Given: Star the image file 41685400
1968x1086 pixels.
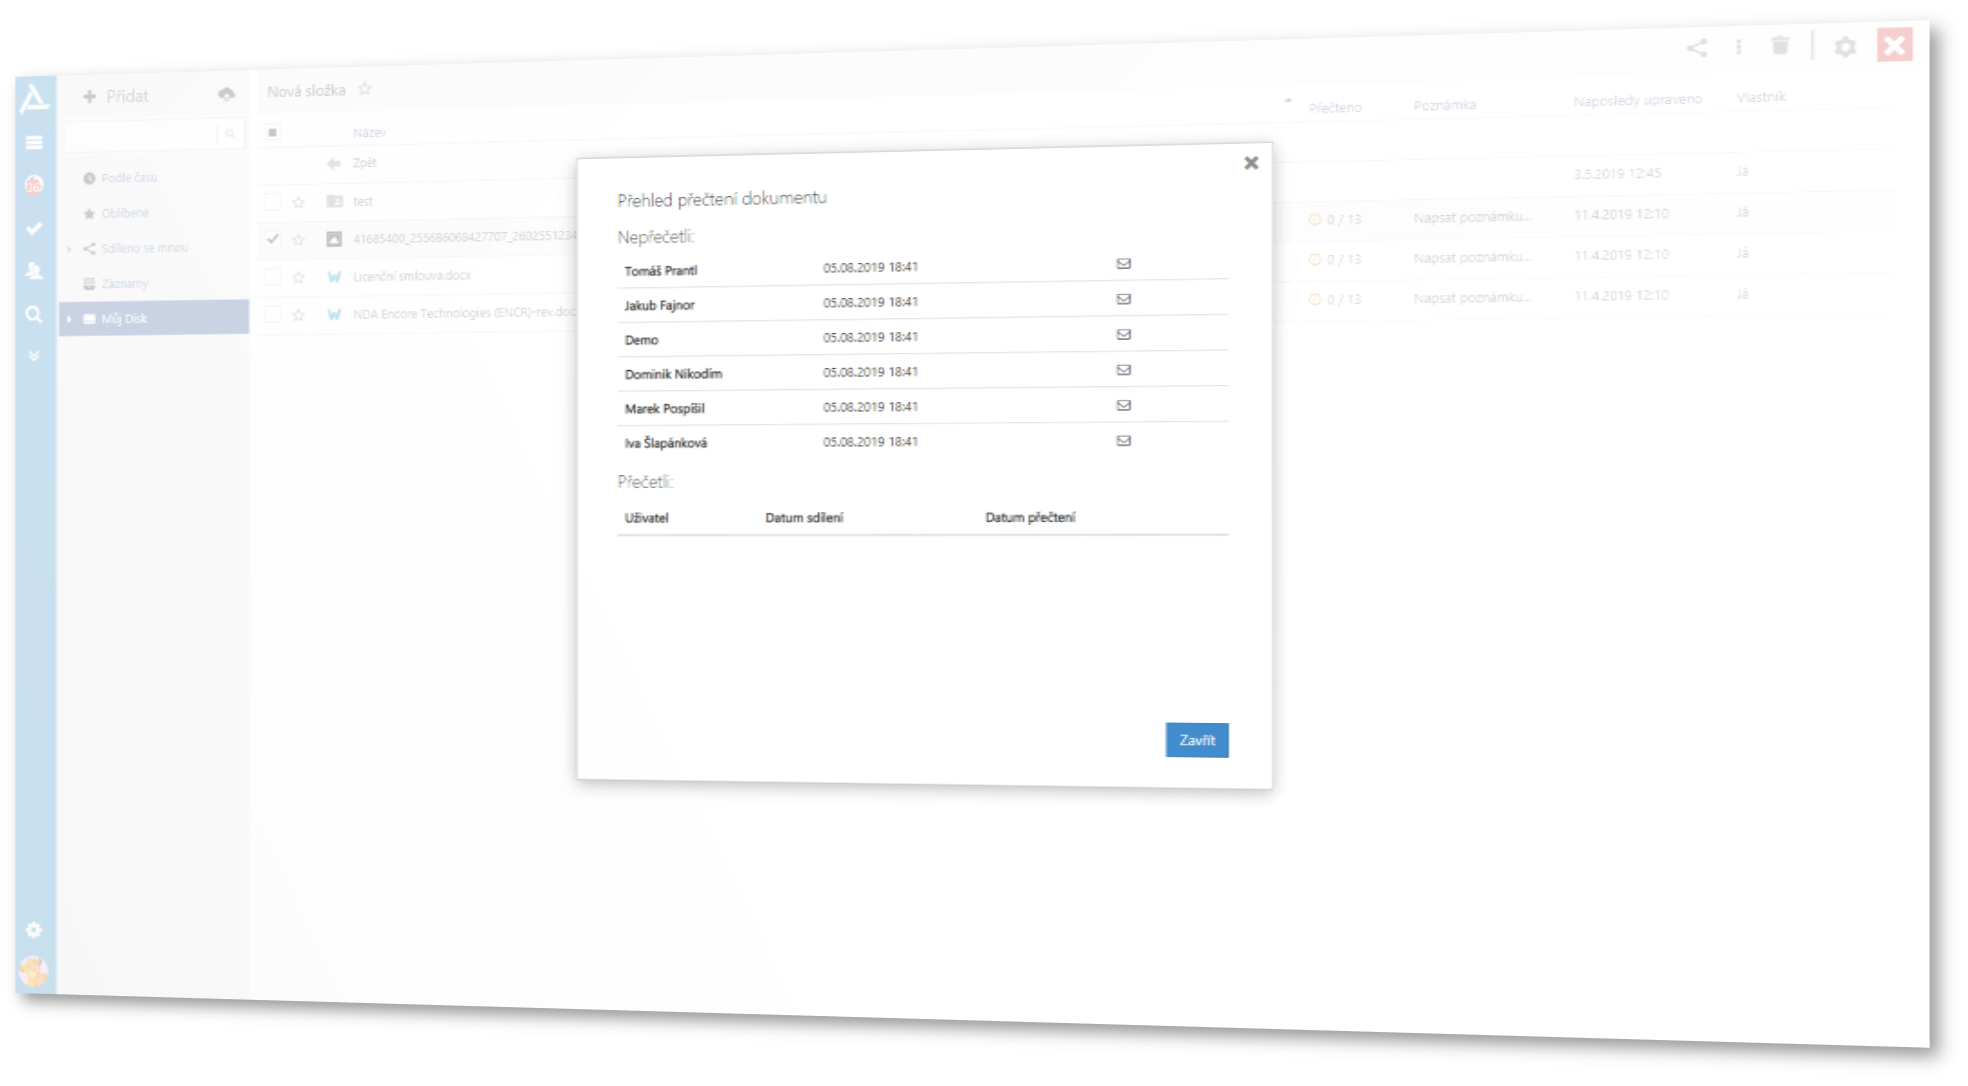Looking at the screenshot, I should (298, 239).
